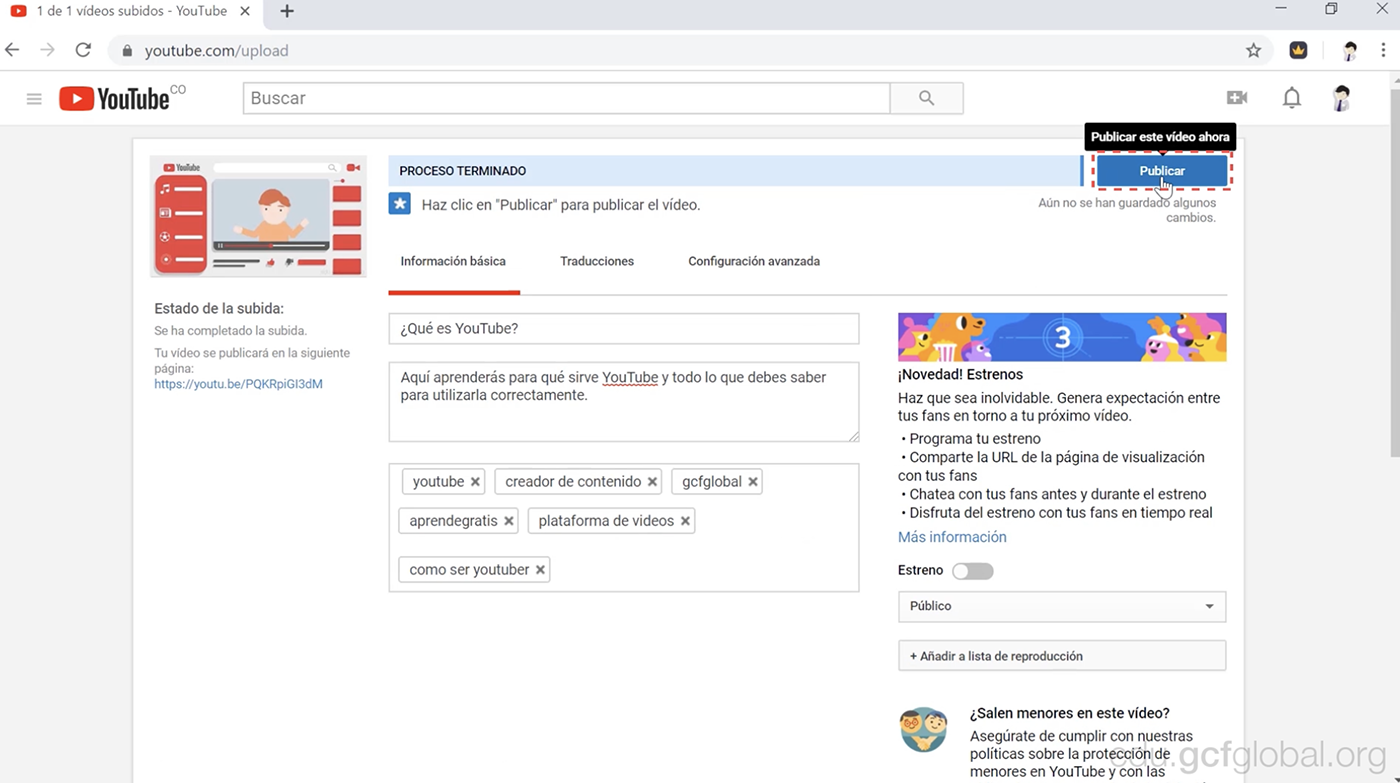Viewport: 1400px width, 783px height.
Task: Open the youtu.be/PQKRpiGI3dM video link
Action: coord(238,384)
